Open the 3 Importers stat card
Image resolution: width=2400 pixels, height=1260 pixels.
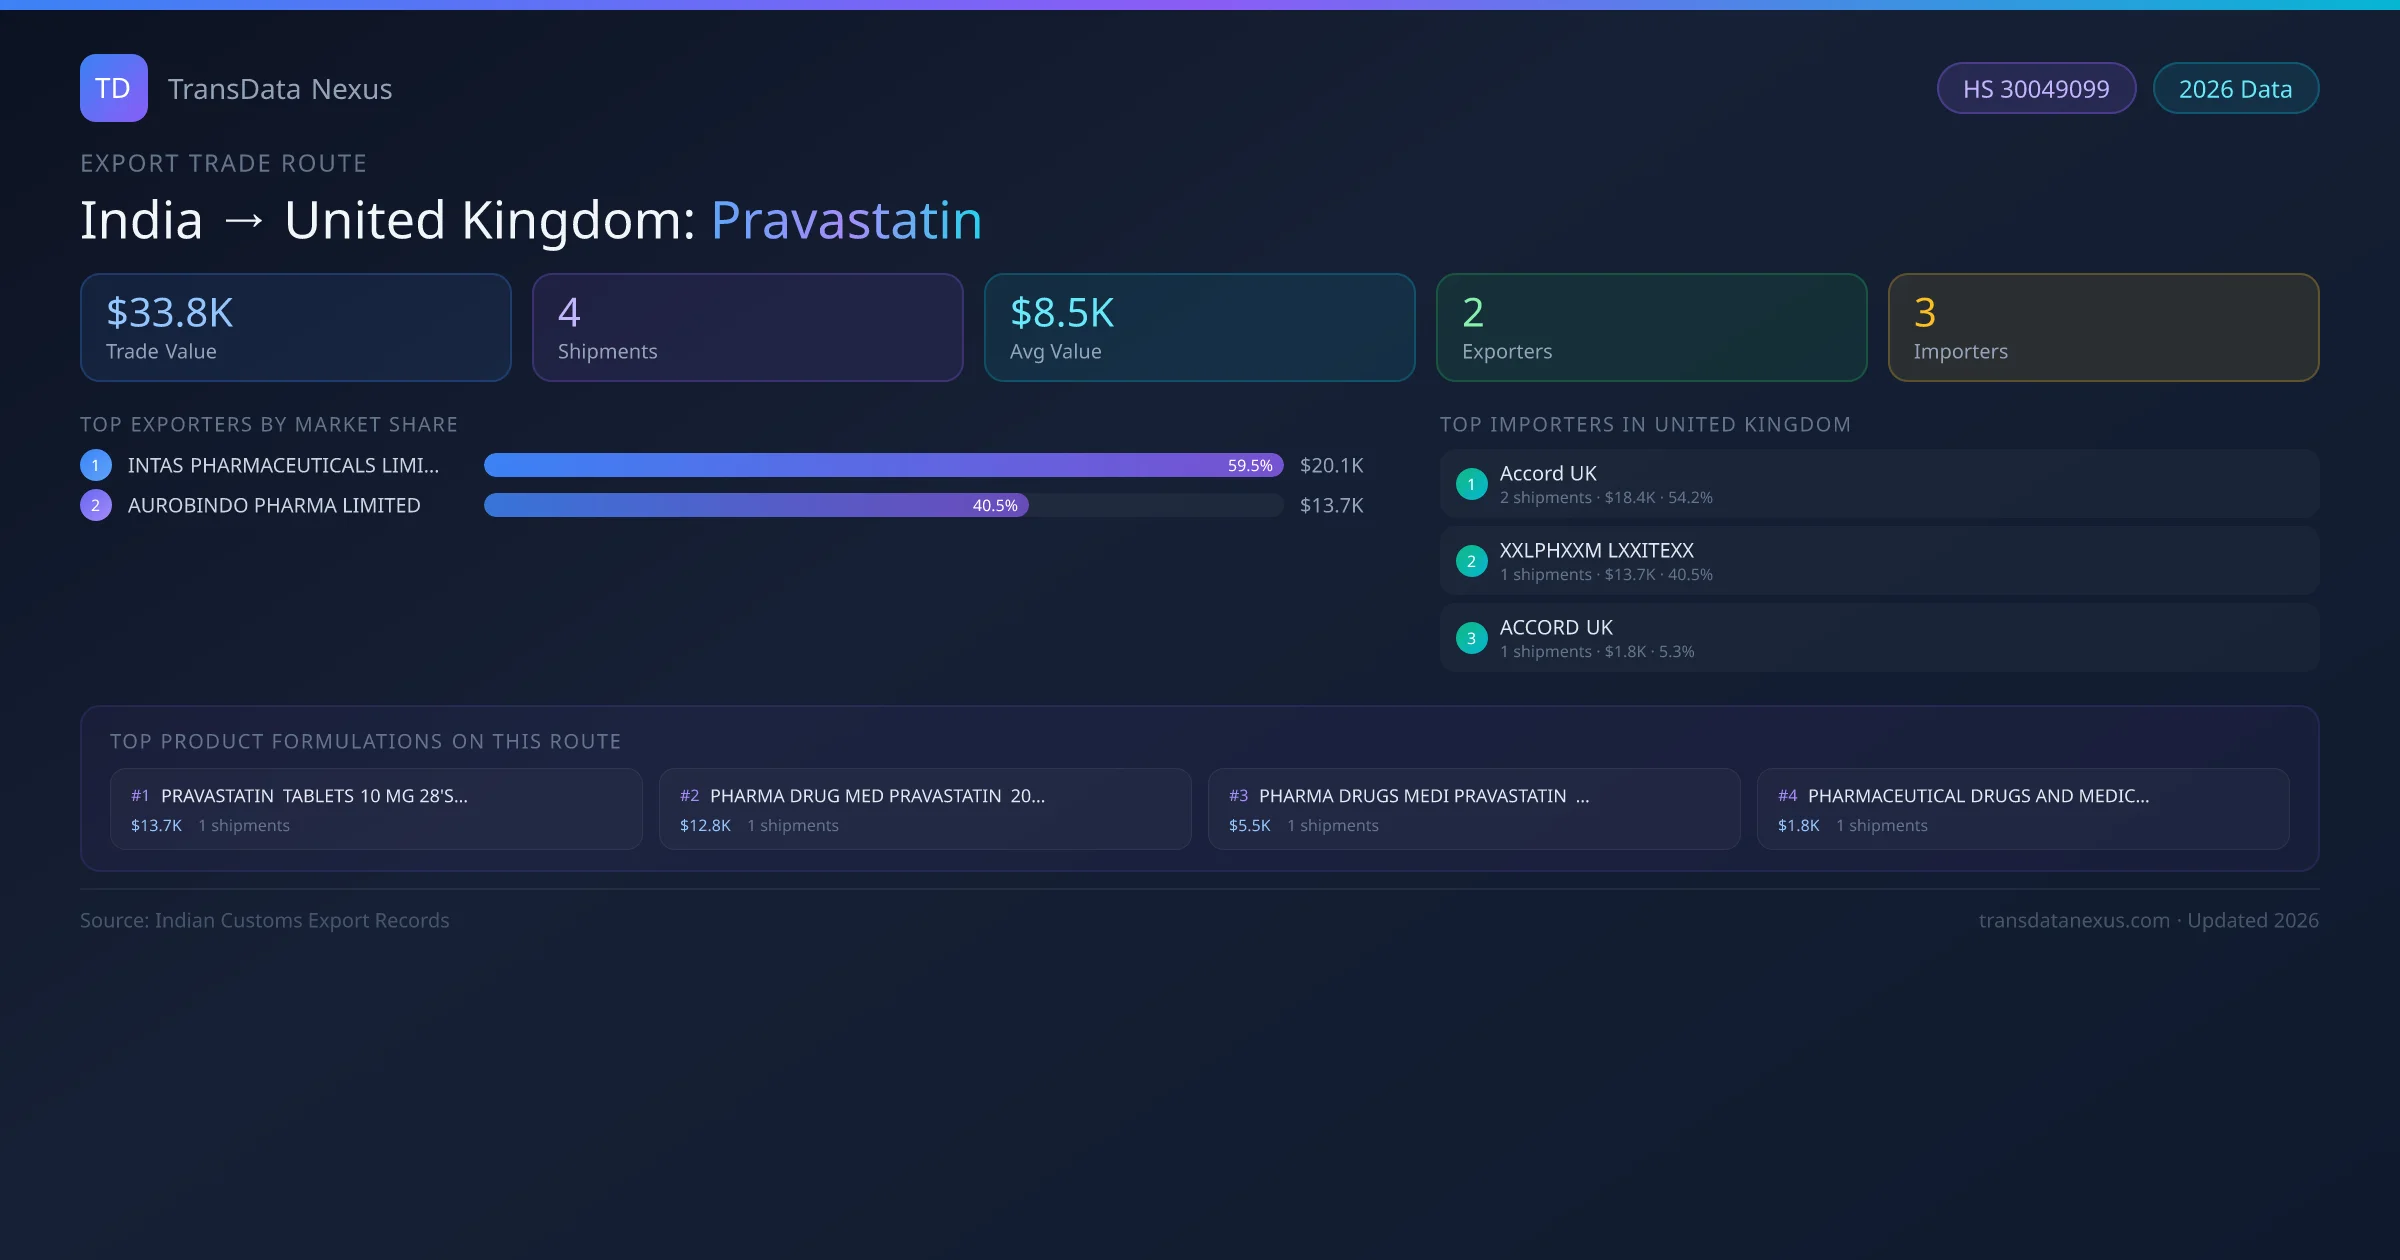coord(2103,328)
